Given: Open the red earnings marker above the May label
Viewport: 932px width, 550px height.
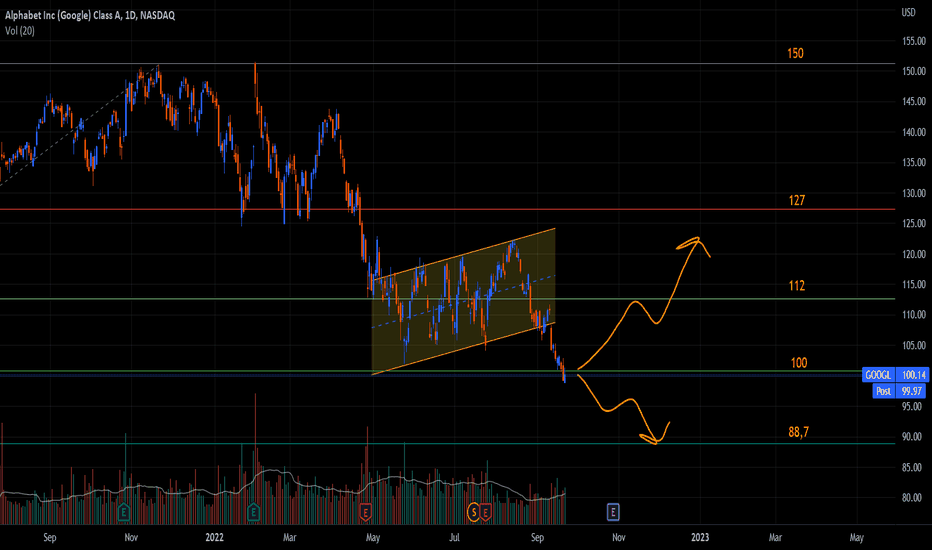Looking at the screenshot, I should [x=365, y=511].
